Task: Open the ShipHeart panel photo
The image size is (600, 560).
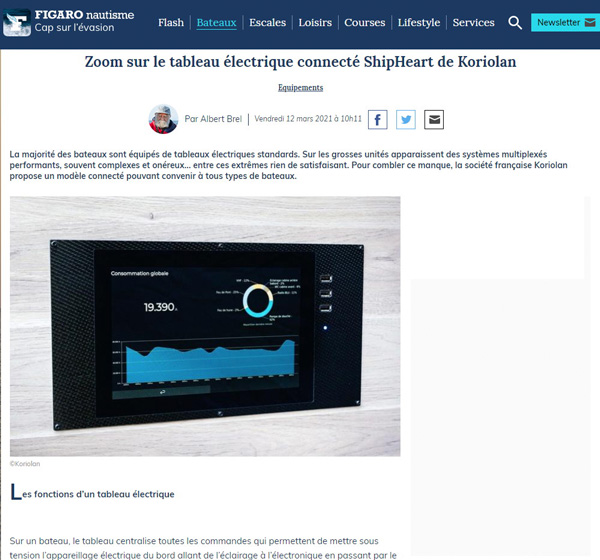Action: pyautogui.click(x=205, y=326)
